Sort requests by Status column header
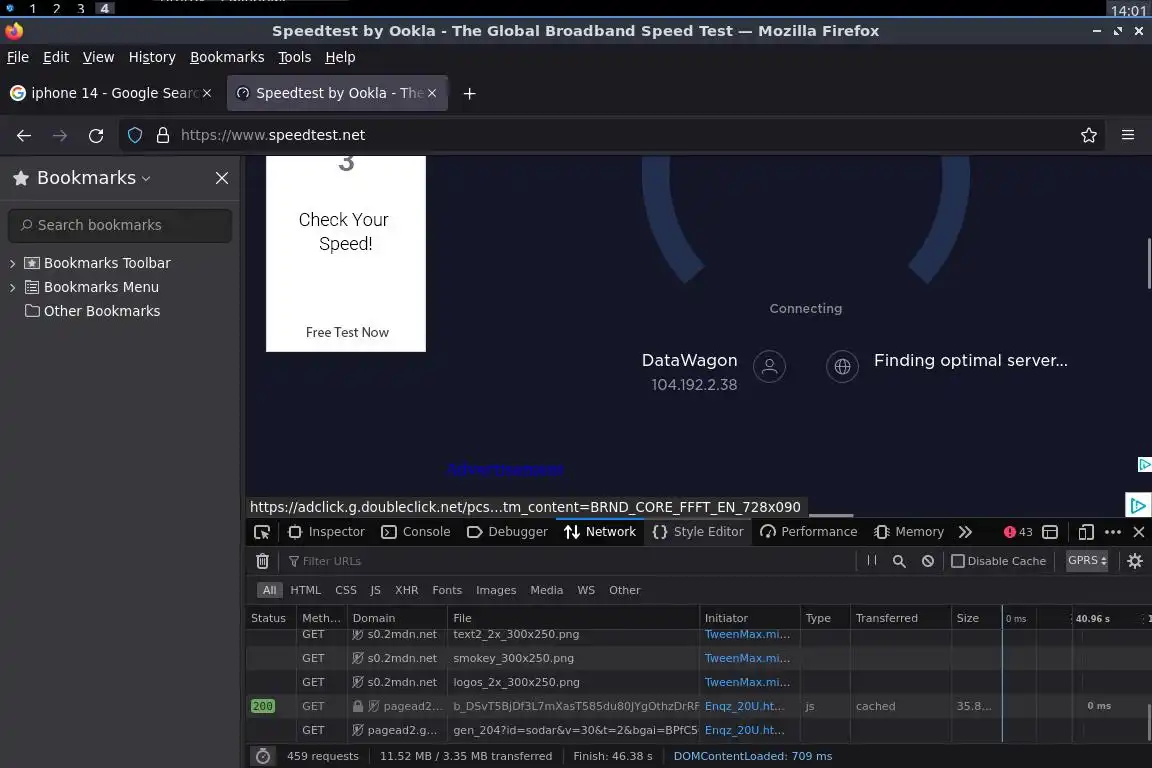 [x=269, y=618]
